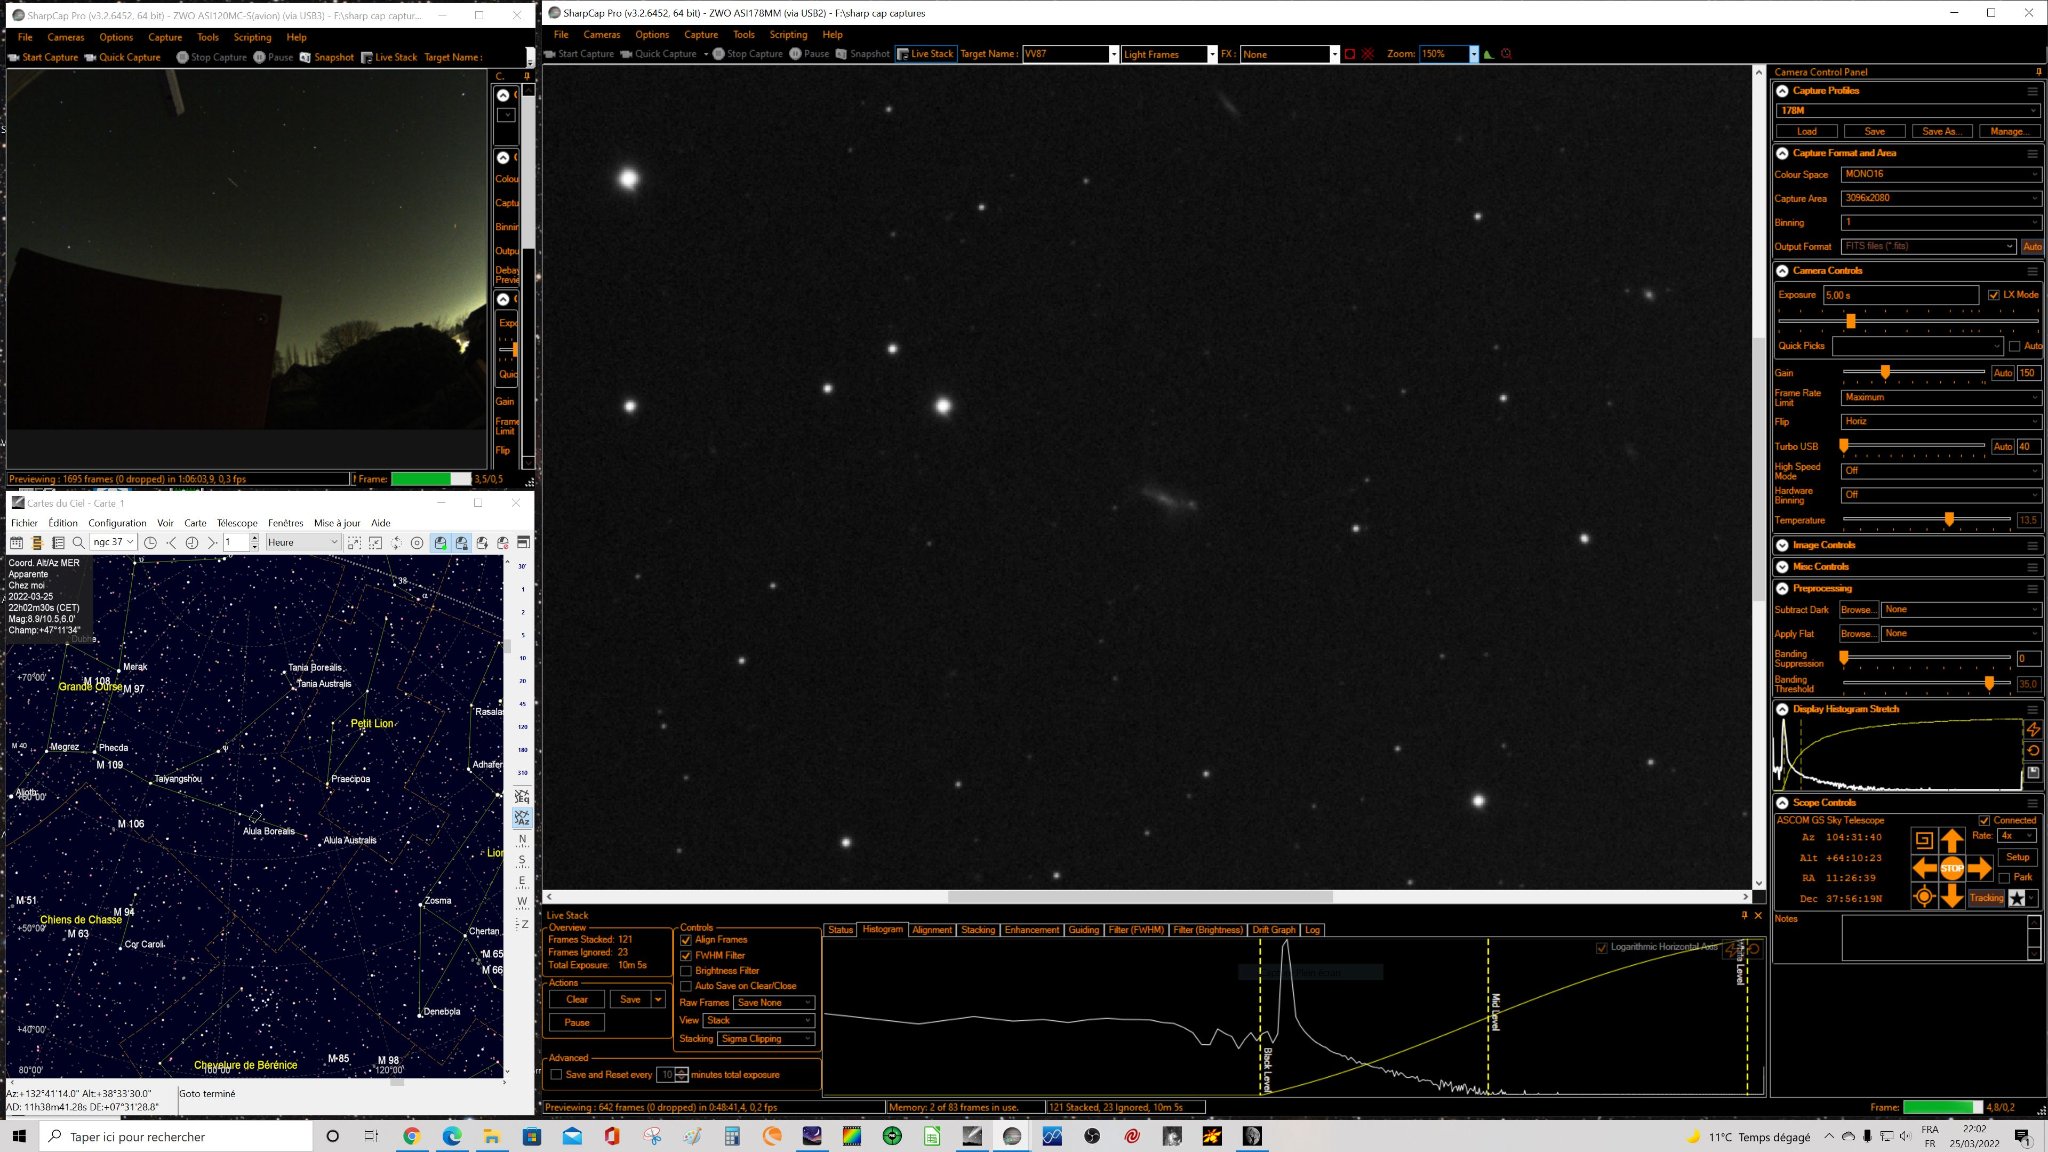
Task: Click the red focus-assistant icon after Zoom
Action: [1506, 54]
